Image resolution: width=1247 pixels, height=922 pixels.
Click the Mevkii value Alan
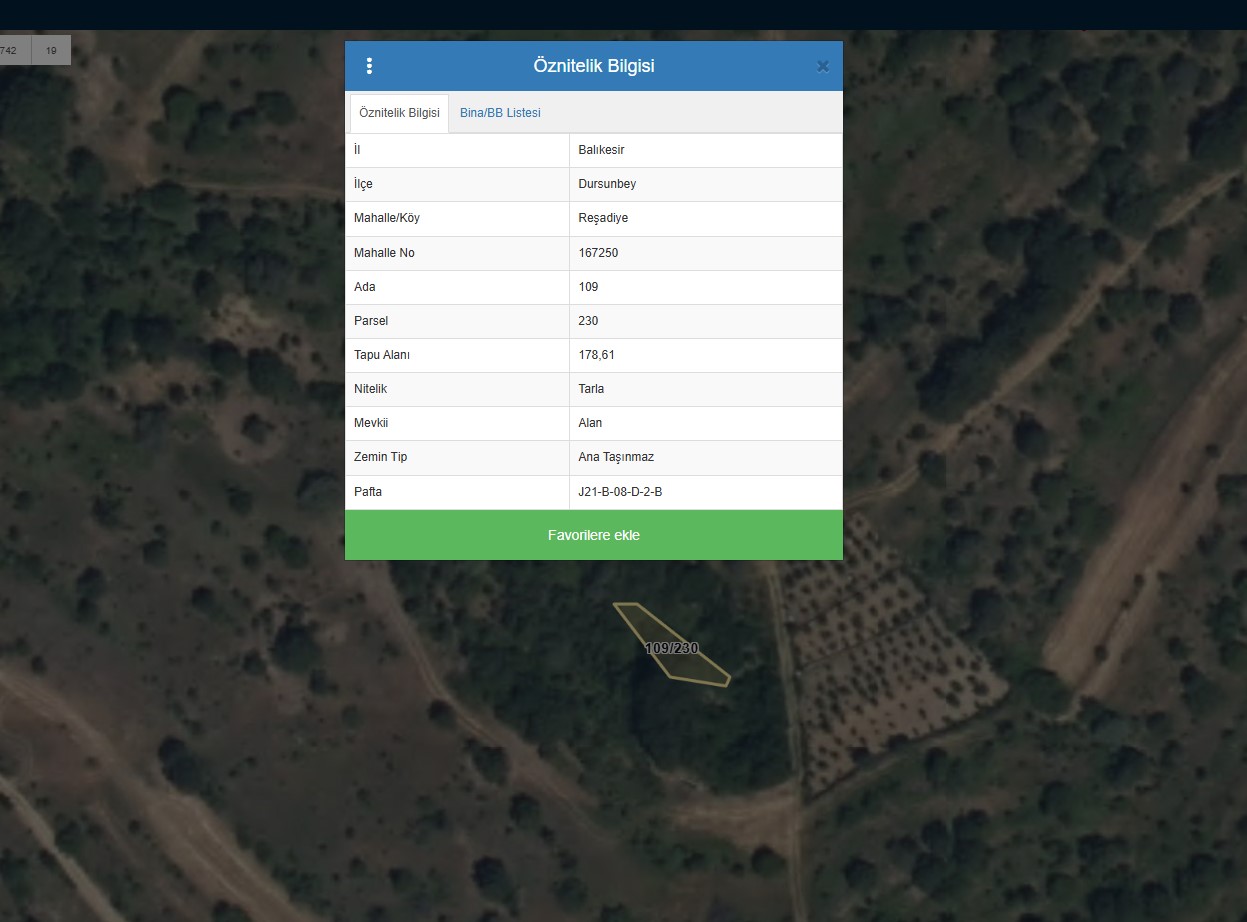click(x=590, y=423)
